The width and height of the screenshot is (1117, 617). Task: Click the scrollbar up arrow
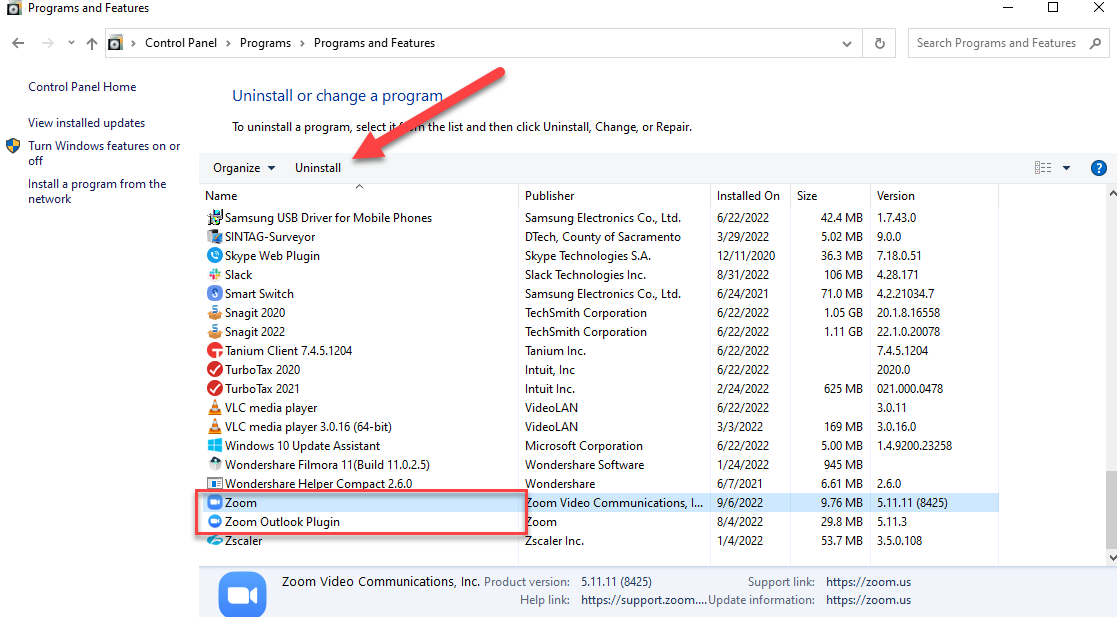(x=1112, y=193)
